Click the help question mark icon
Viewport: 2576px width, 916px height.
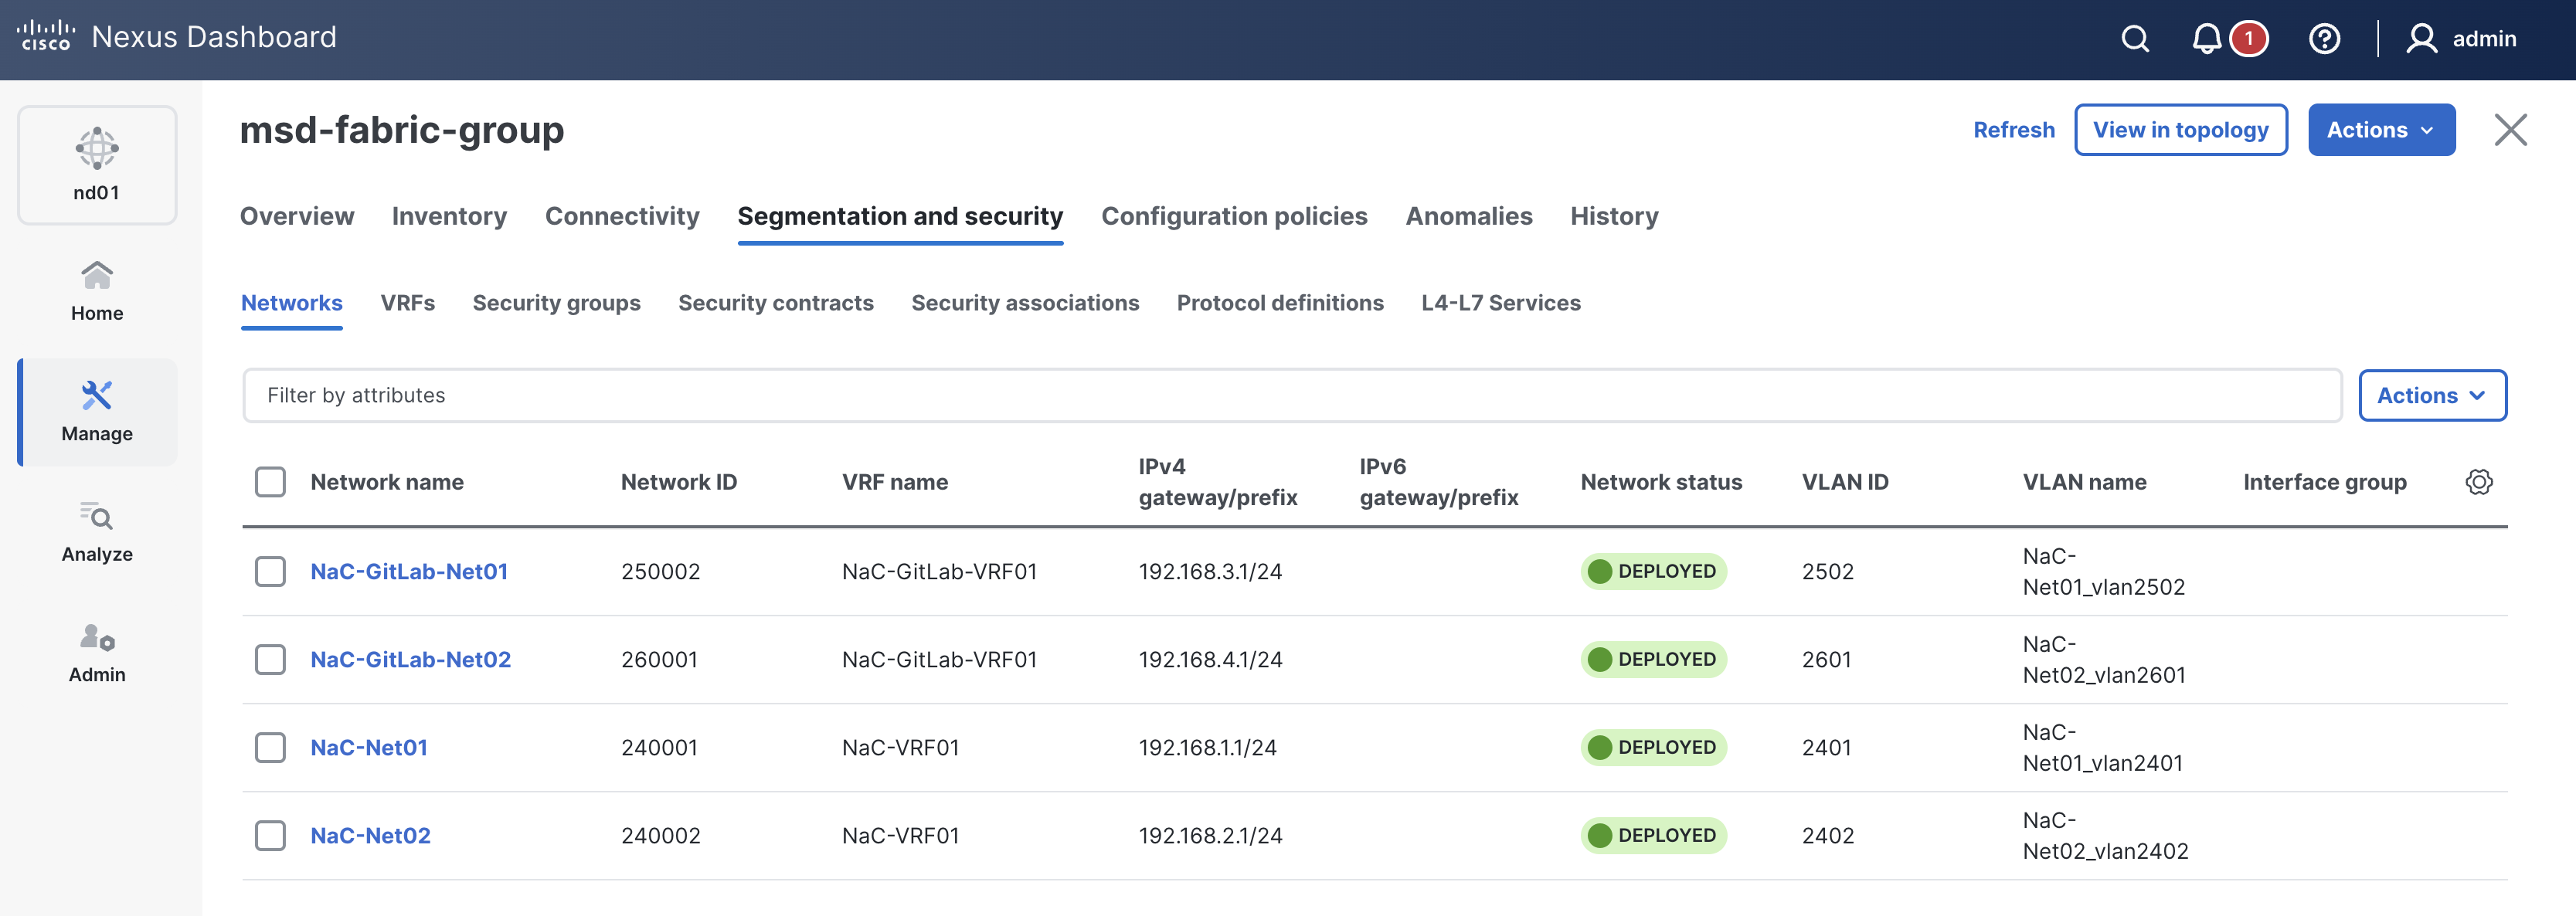tap(2324, 39)
